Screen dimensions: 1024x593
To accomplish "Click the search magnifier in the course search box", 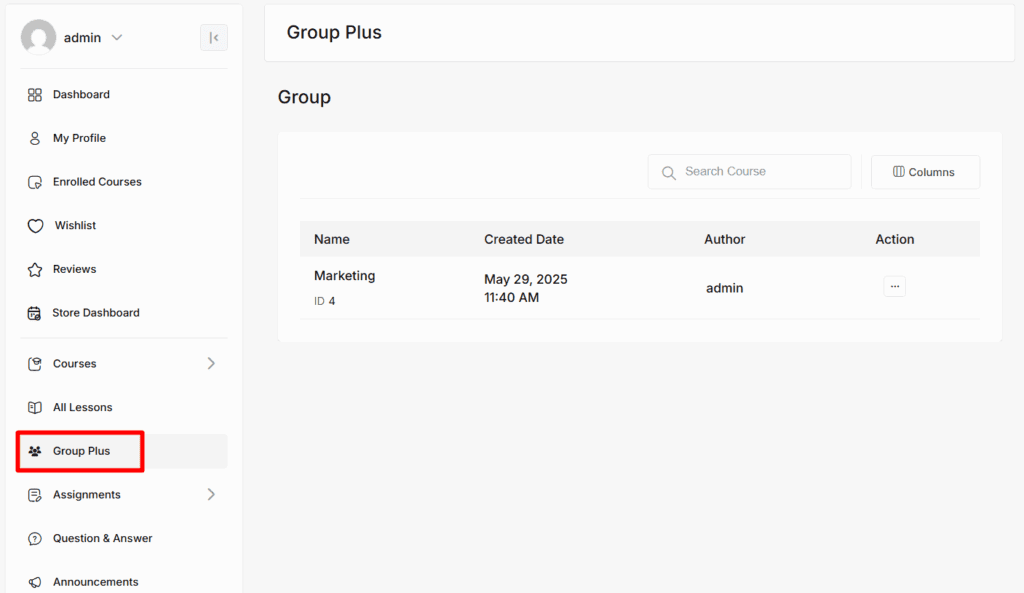I will pos(668,172).
